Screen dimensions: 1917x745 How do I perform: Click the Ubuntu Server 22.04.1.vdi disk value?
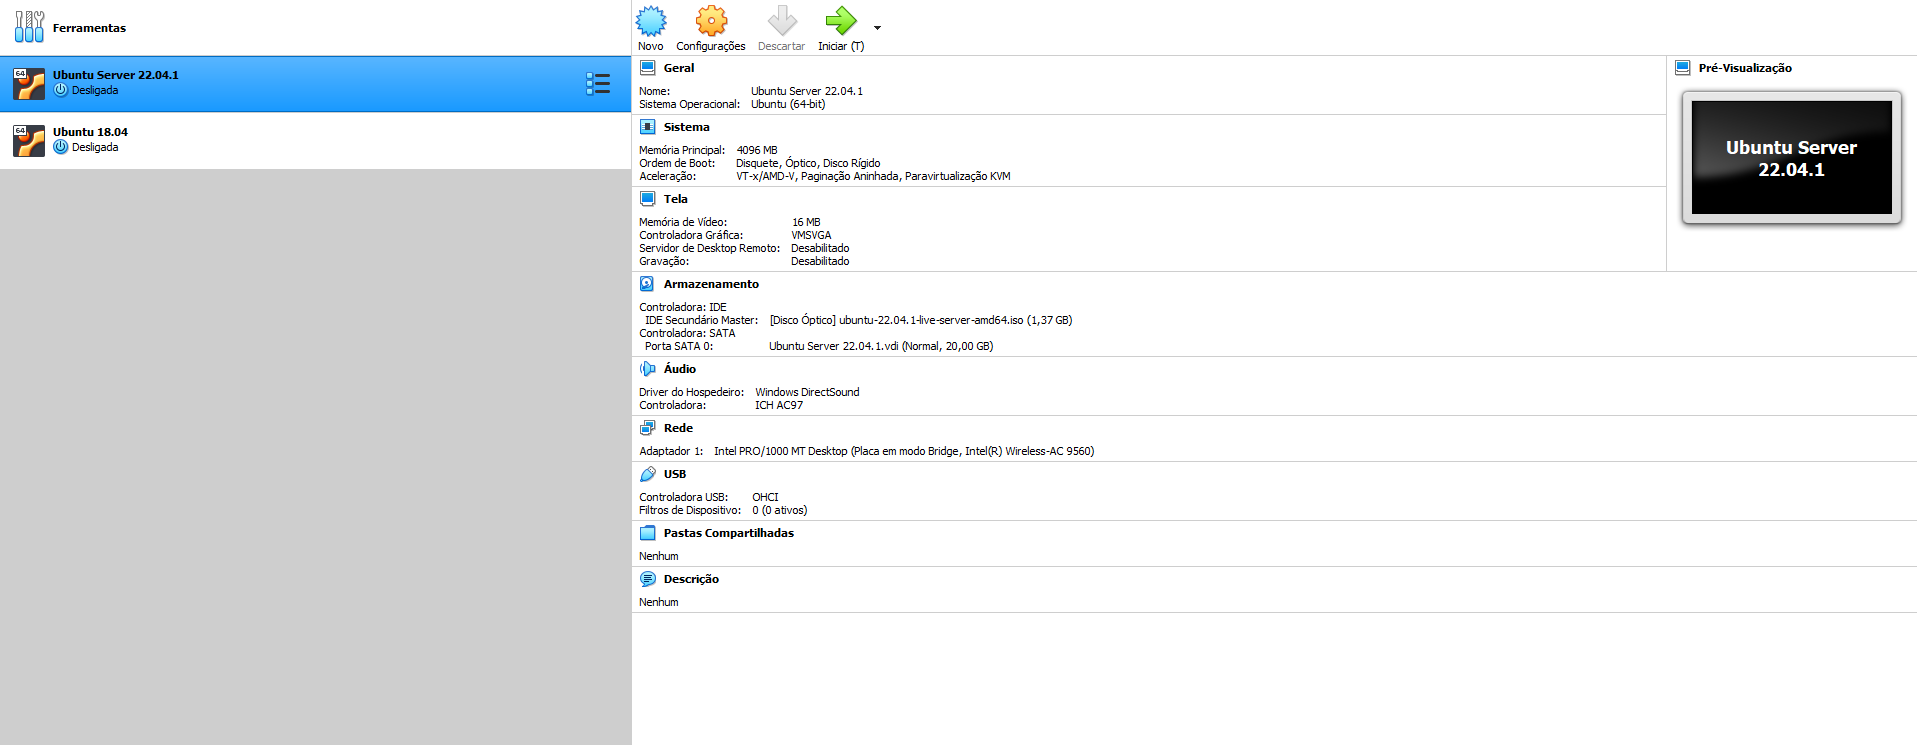(x=881, y=346)
